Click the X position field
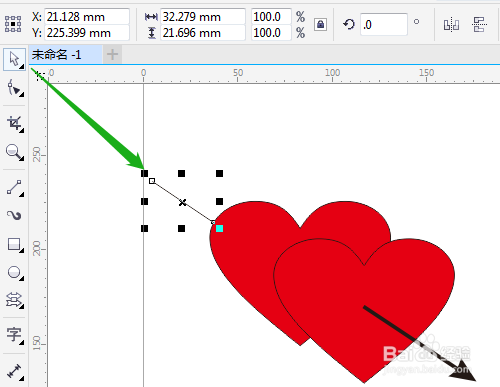This screenshot has height=387, width=500. 87,17
